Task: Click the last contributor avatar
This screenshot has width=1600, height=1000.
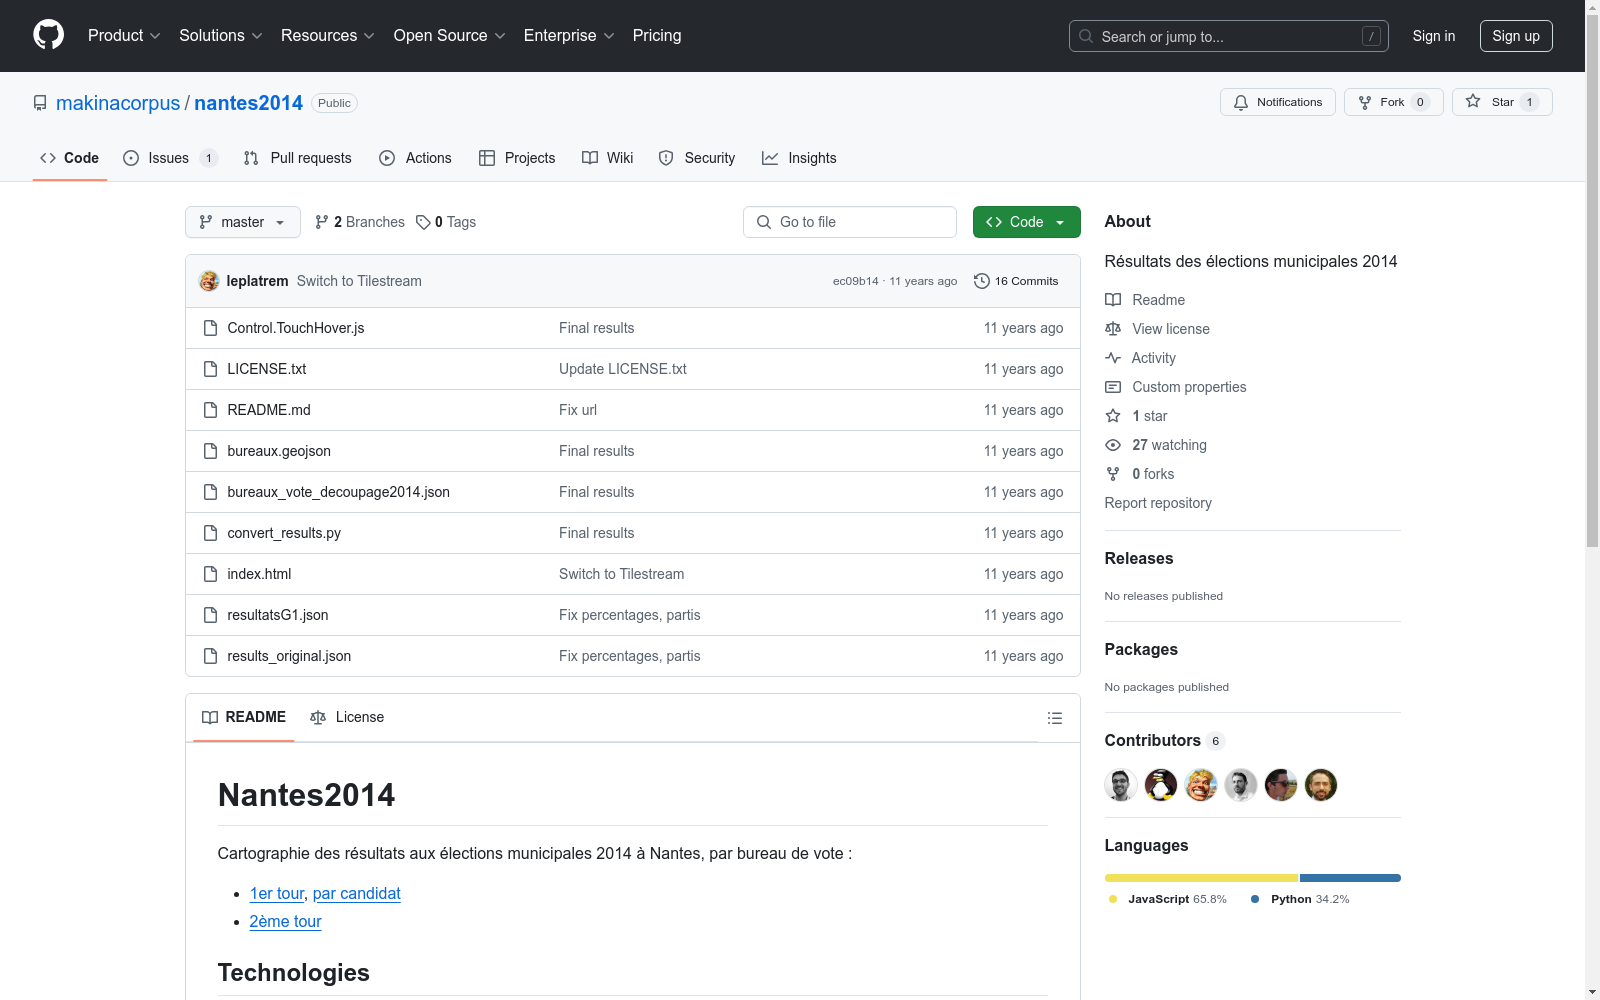Action: tap(1321, 785)
